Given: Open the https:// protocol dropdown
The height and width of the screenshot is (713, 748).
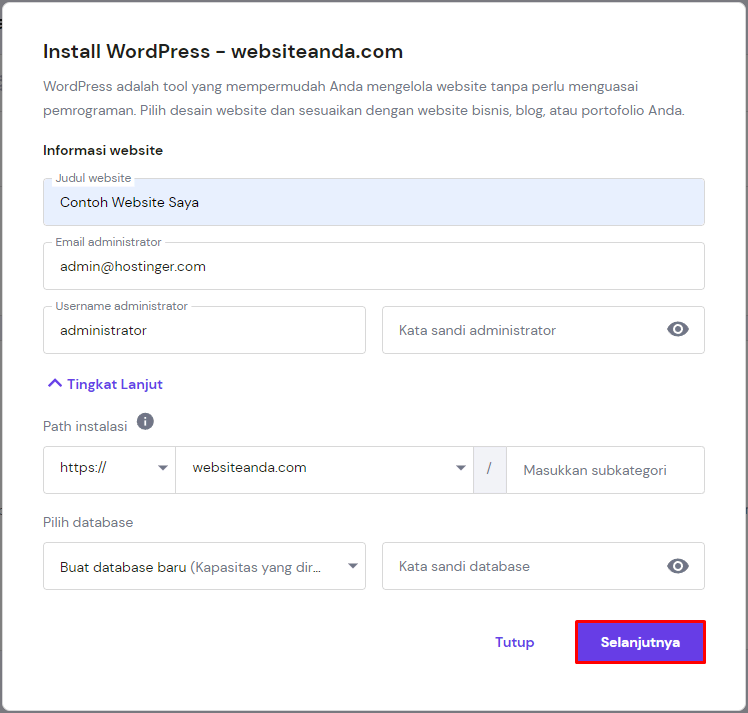Looking at the screenshot, I should coord(109,468).
